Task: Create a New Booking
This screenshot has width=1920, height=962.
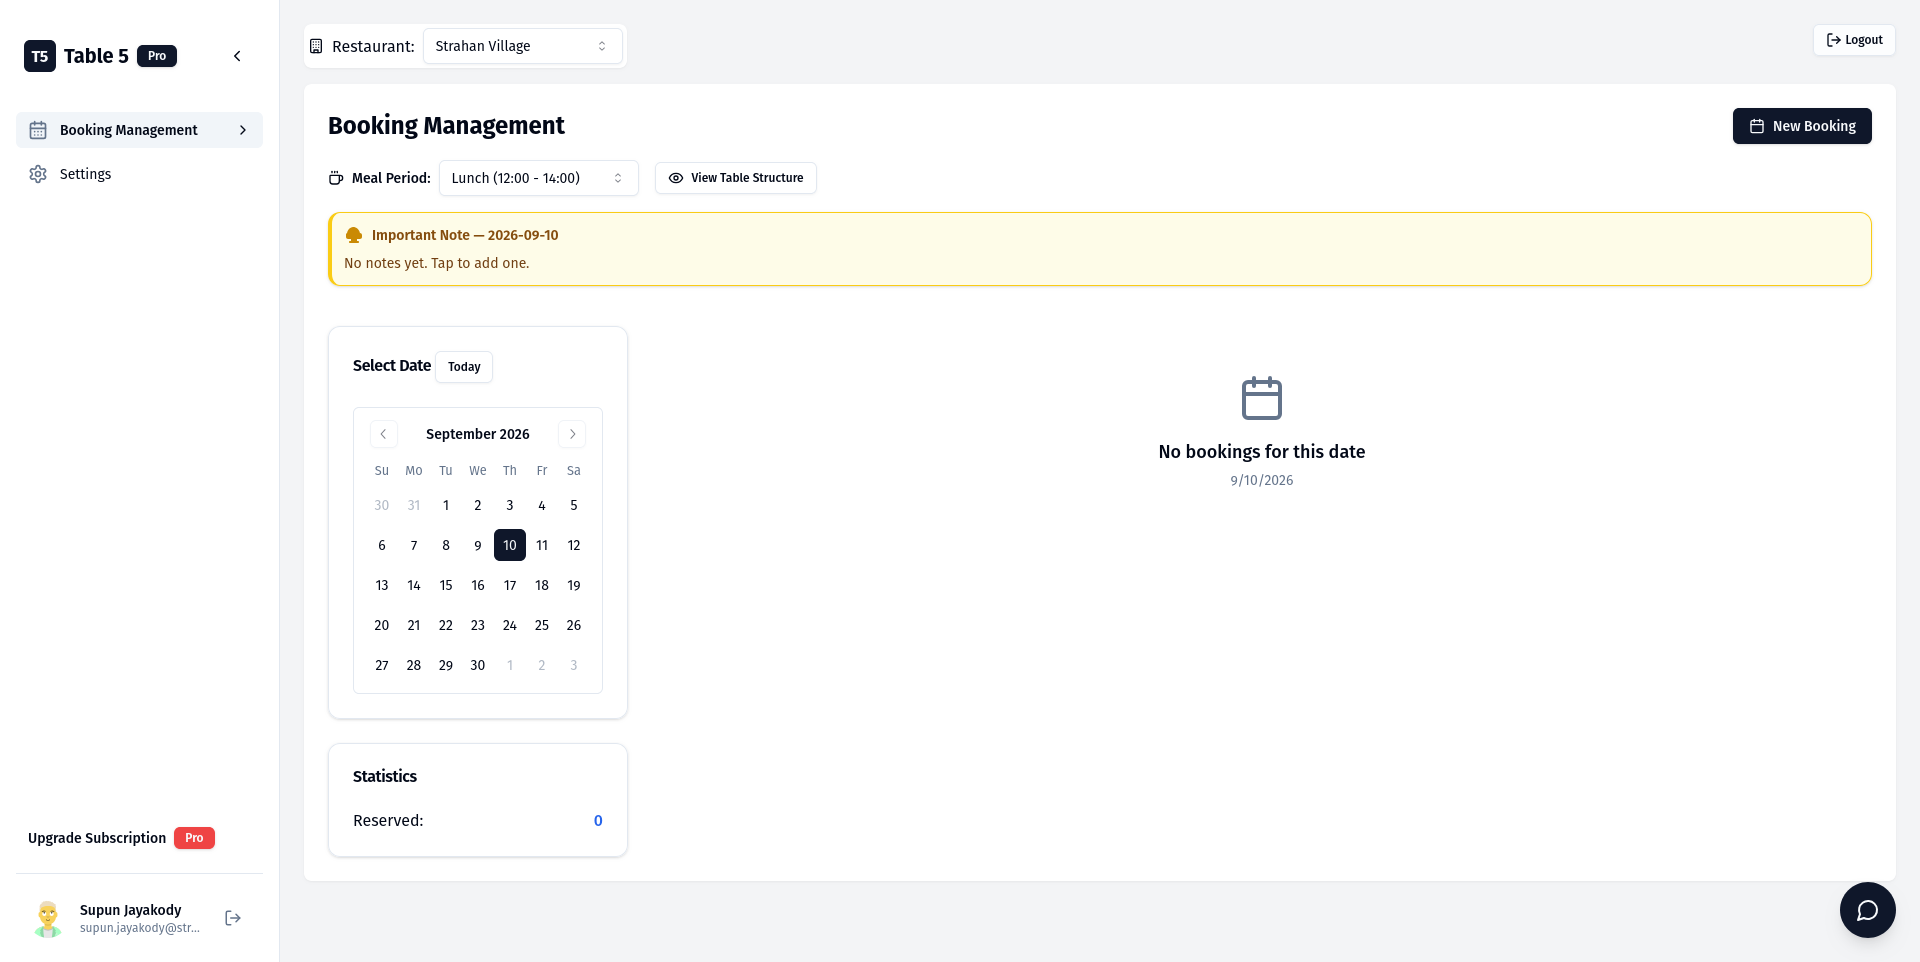Action: pos(1802,126)
